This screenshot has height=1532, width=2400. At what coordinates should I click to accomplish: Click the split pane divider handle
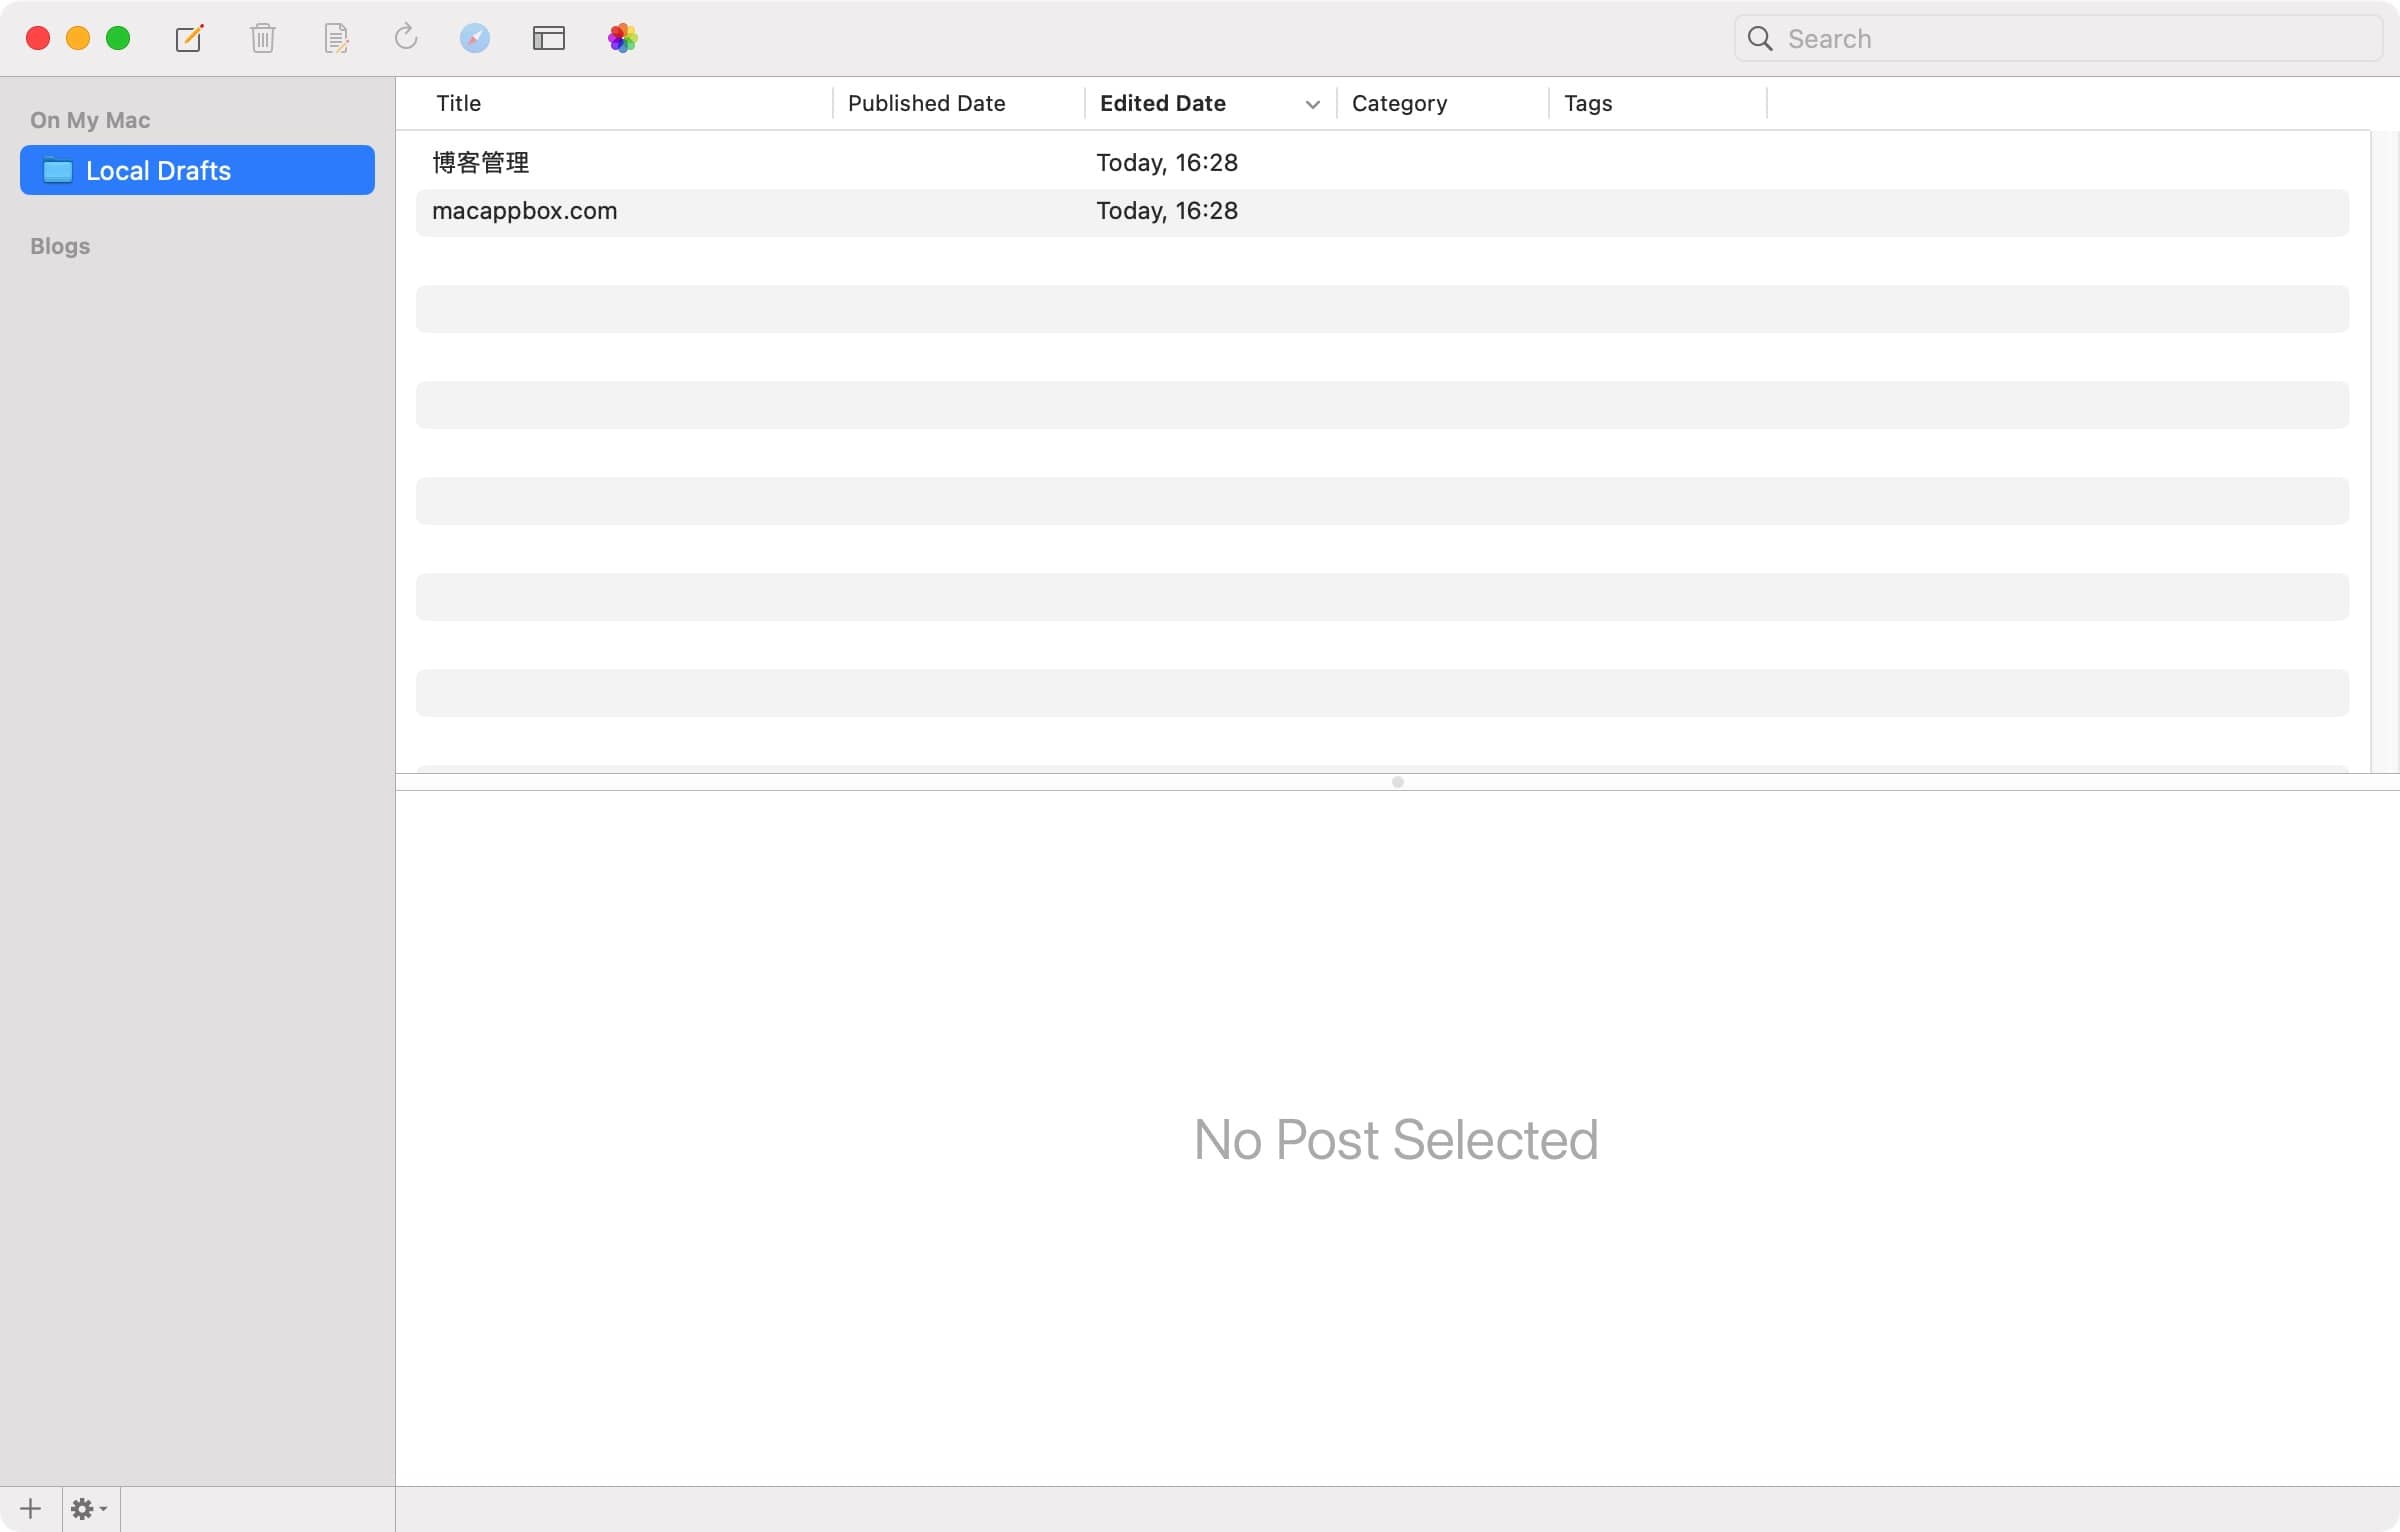[x=1398, y=782]
